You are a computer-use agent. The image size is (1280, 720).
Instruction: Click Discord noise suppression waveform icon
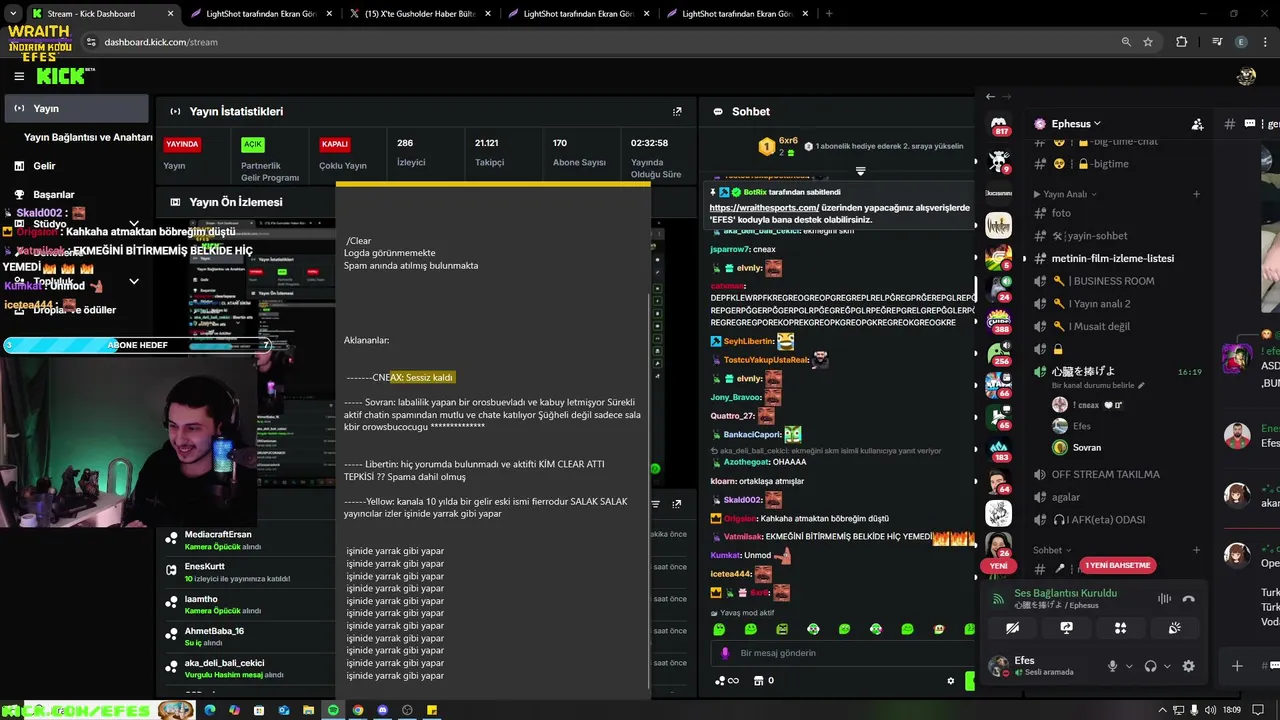click(x=1164, y=599)
